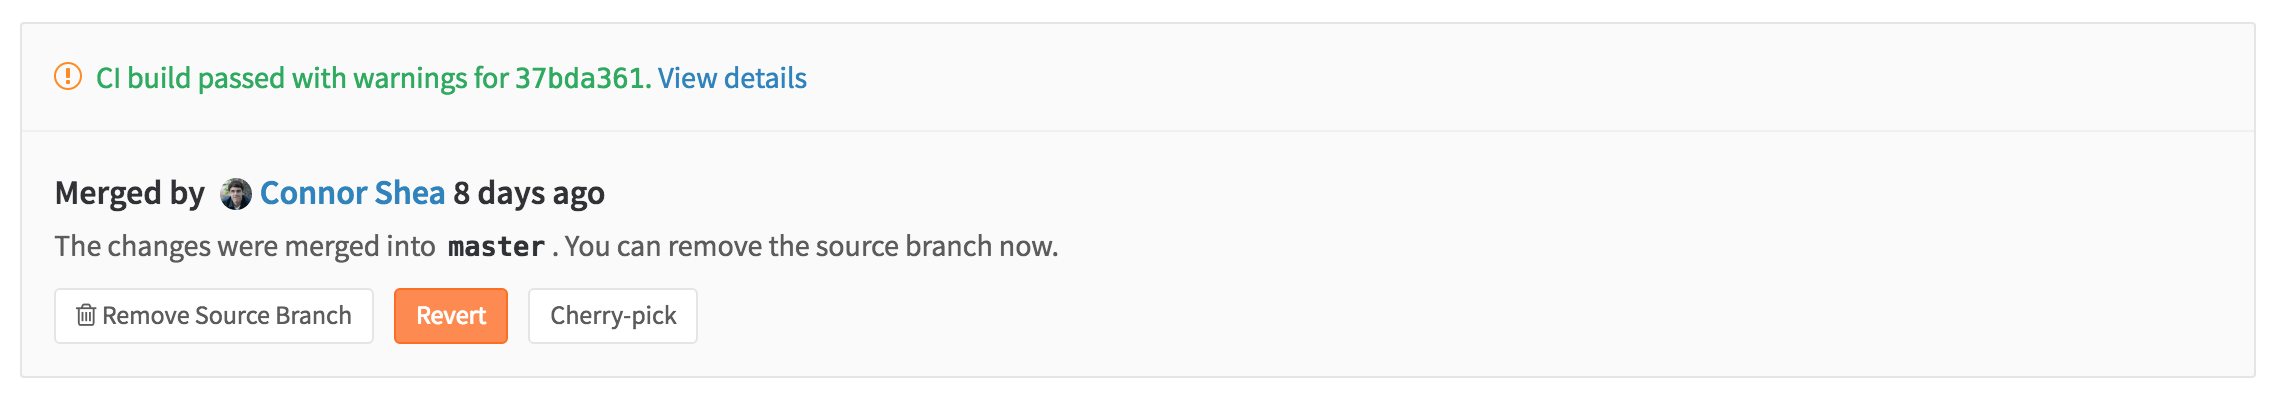The width and height of the screenshot is (2274, 408).
Task: Click the trash icon on Remove Source Branch
Action: click(x=86, y=315)
